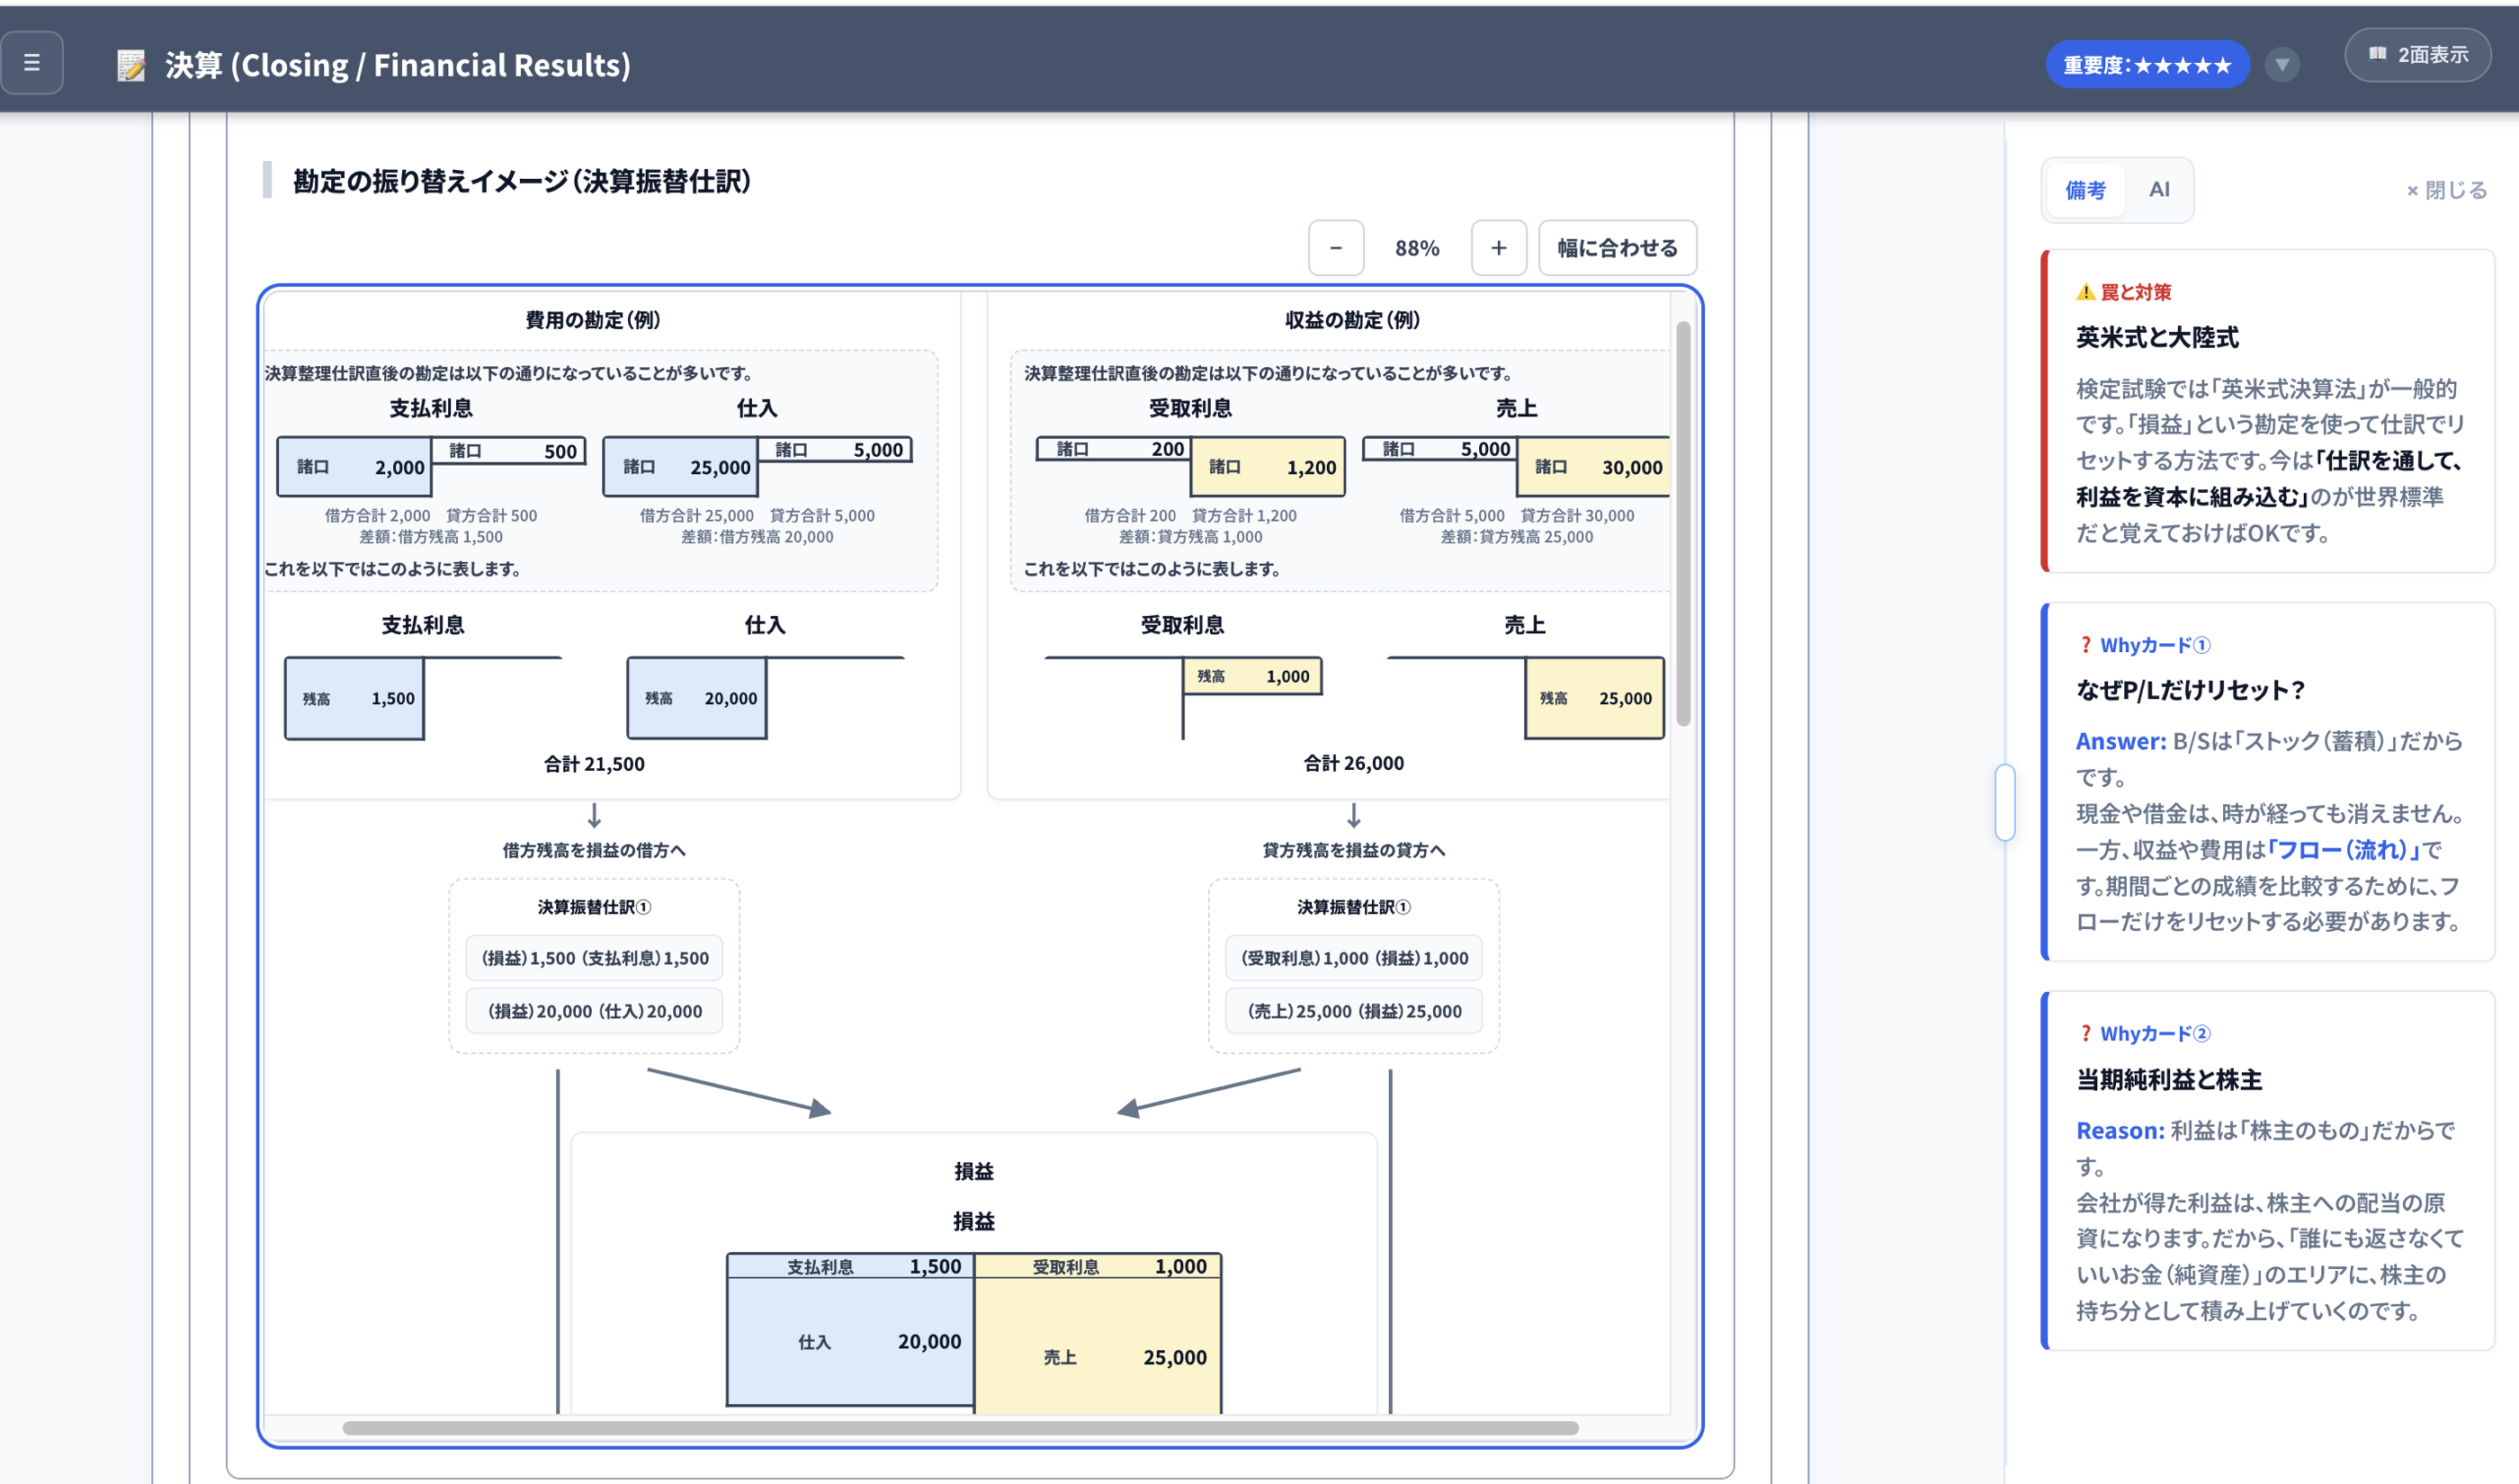The height and width of the screenshot is (1484, 2519).
Task: Click the 残高 25,000 balance box
Action: click(1594, 698)
